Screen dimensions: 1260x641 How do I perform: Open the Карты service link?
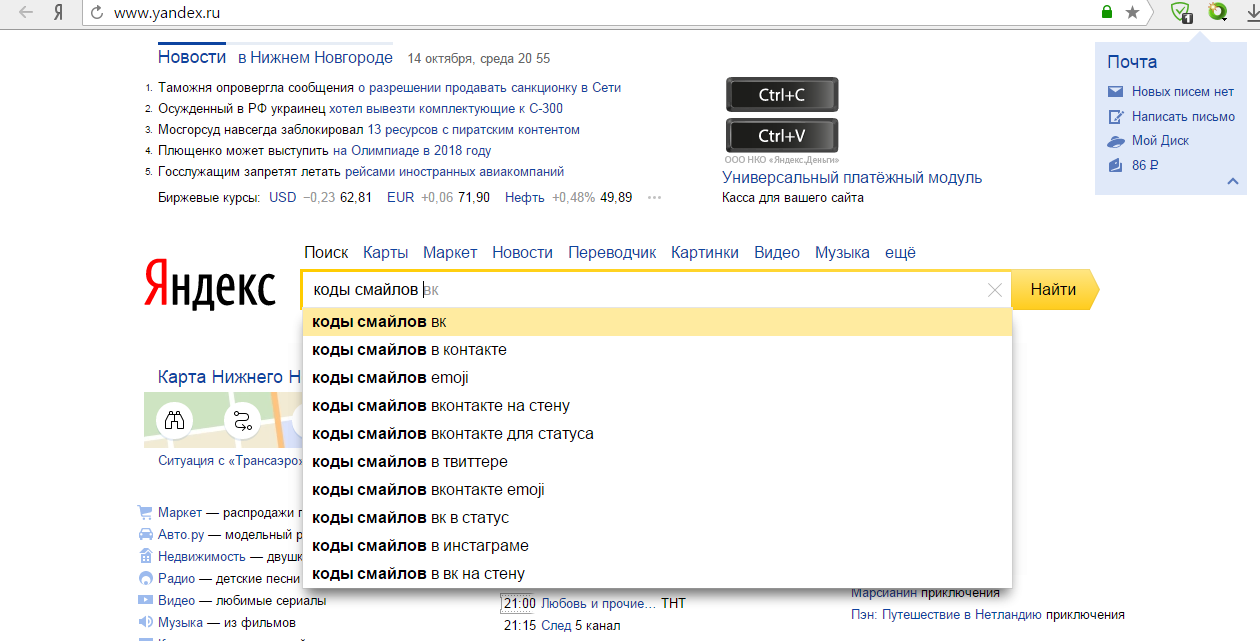tap(386, 252)
